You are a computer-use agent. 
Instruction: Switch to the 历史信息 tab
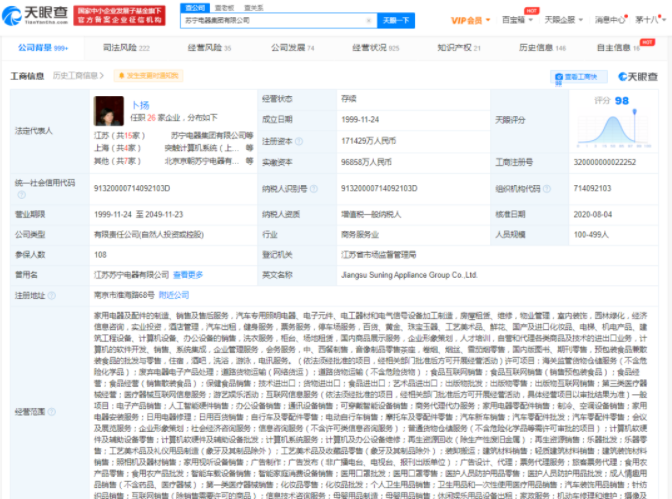click(542, 48)
